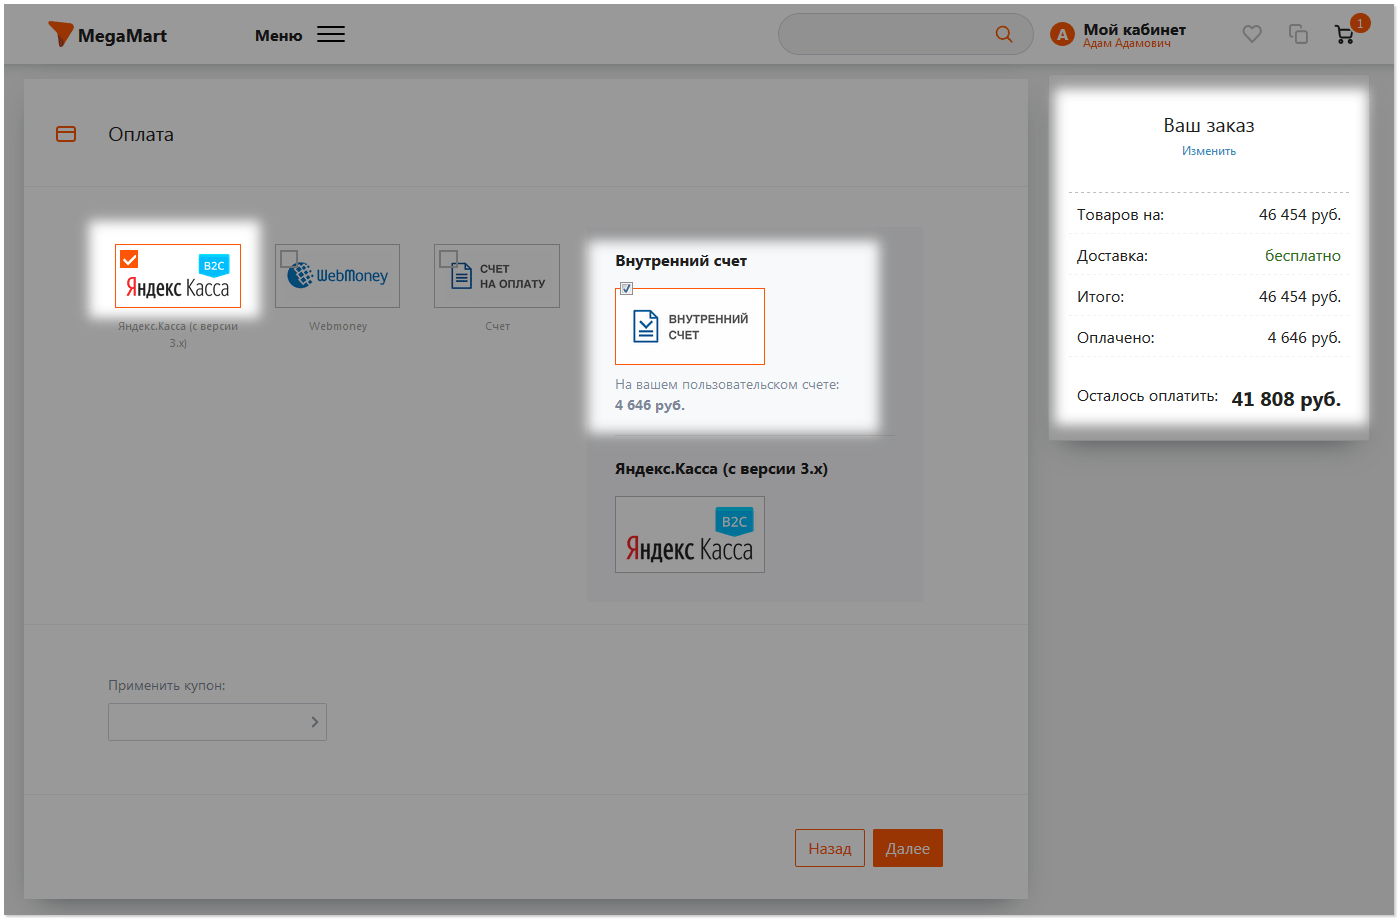The image size is (1399, 920).
Task: Uncheck Яндекс Касса payment checkbox
Action: [x=129, y=259]
